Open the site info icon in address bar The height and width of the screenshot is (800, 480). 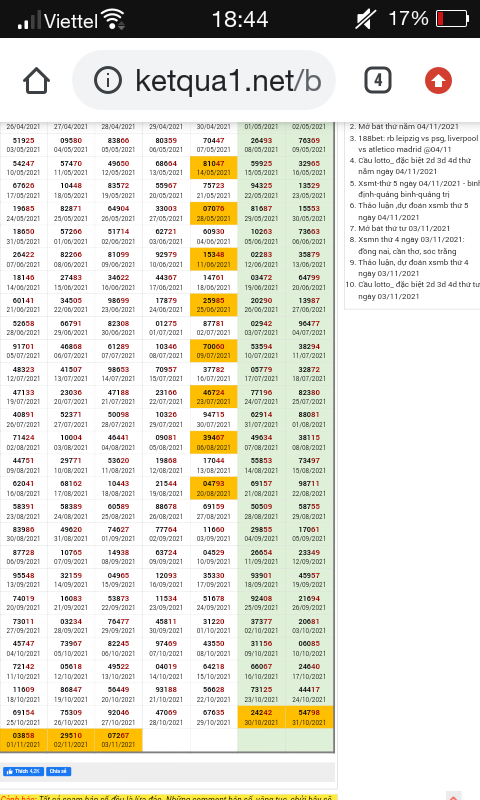click(108, 80)
